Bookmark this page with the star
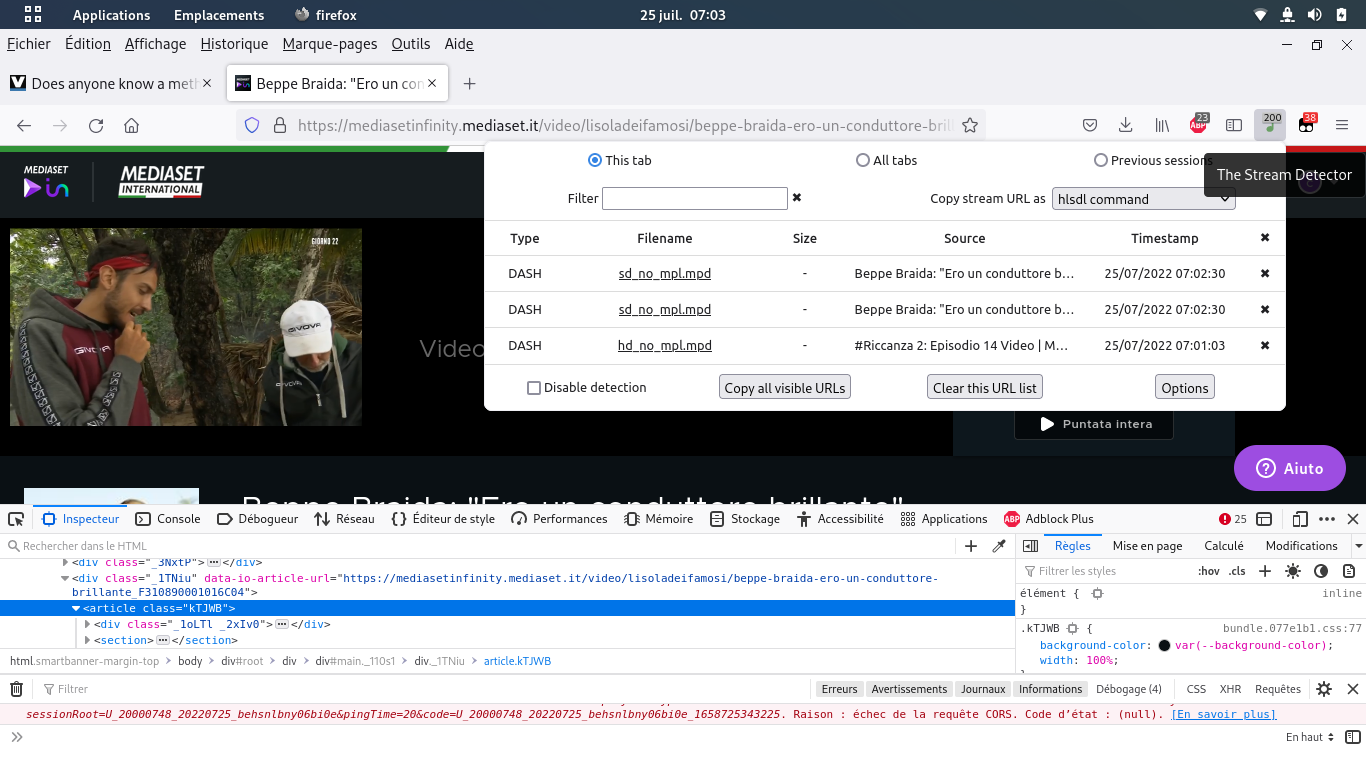The image size is (1366, 768). pos(969,125)
